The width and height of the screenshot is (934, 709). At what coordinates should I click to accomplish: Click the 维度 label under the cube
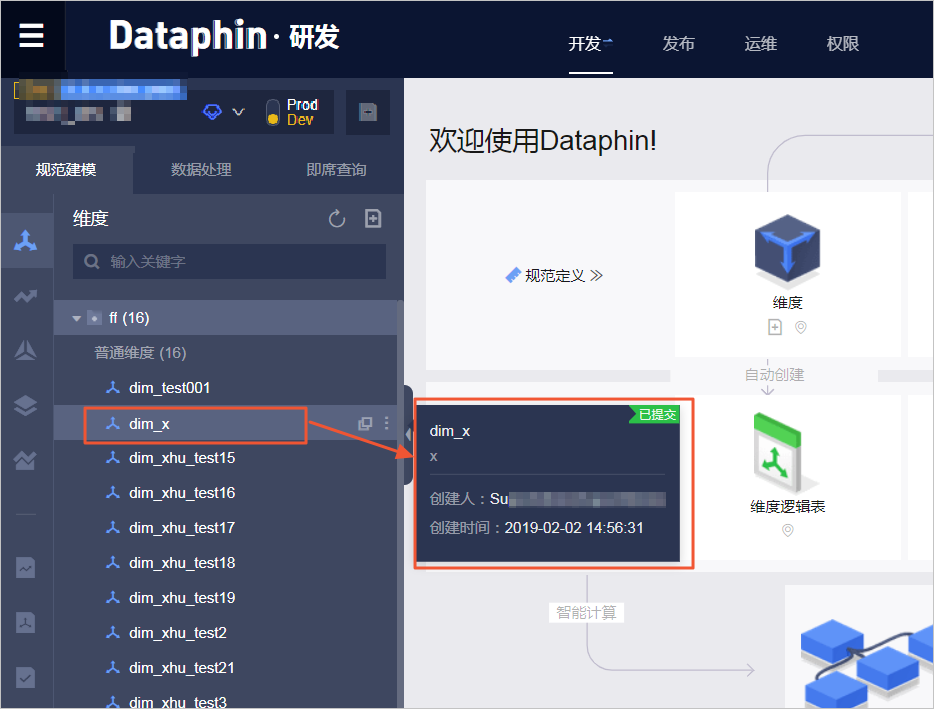(x=787, y=303)
